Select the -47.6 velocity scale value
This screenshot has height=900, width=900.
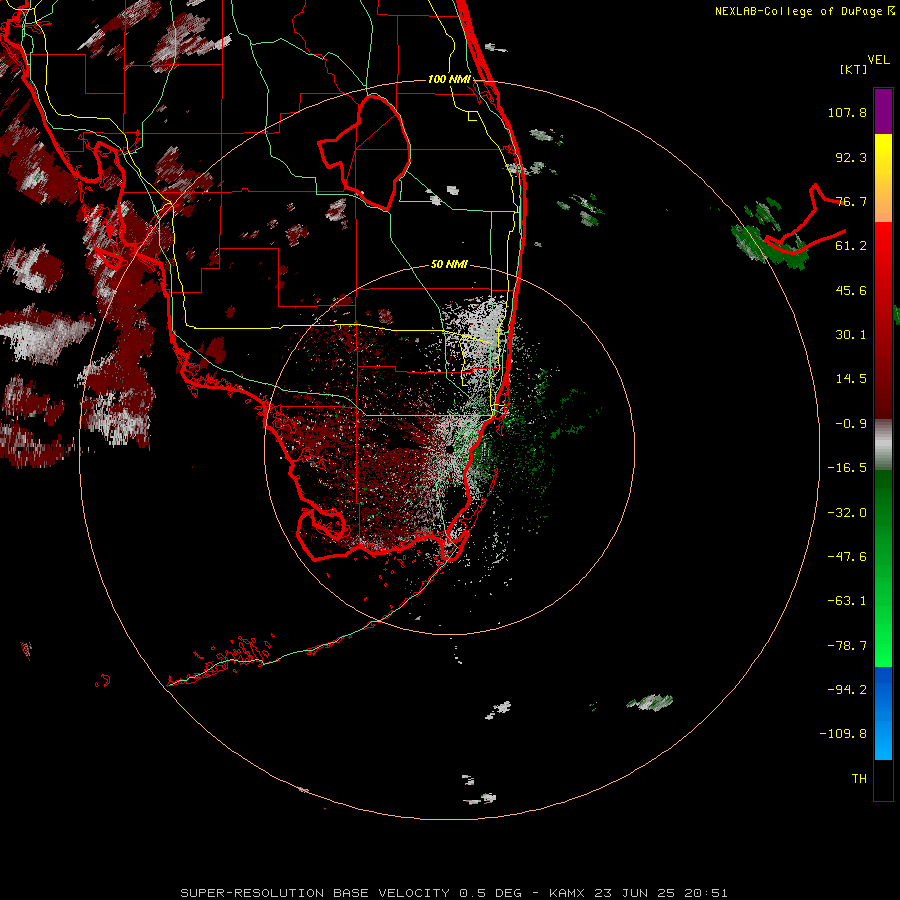(x=847, y=557)
